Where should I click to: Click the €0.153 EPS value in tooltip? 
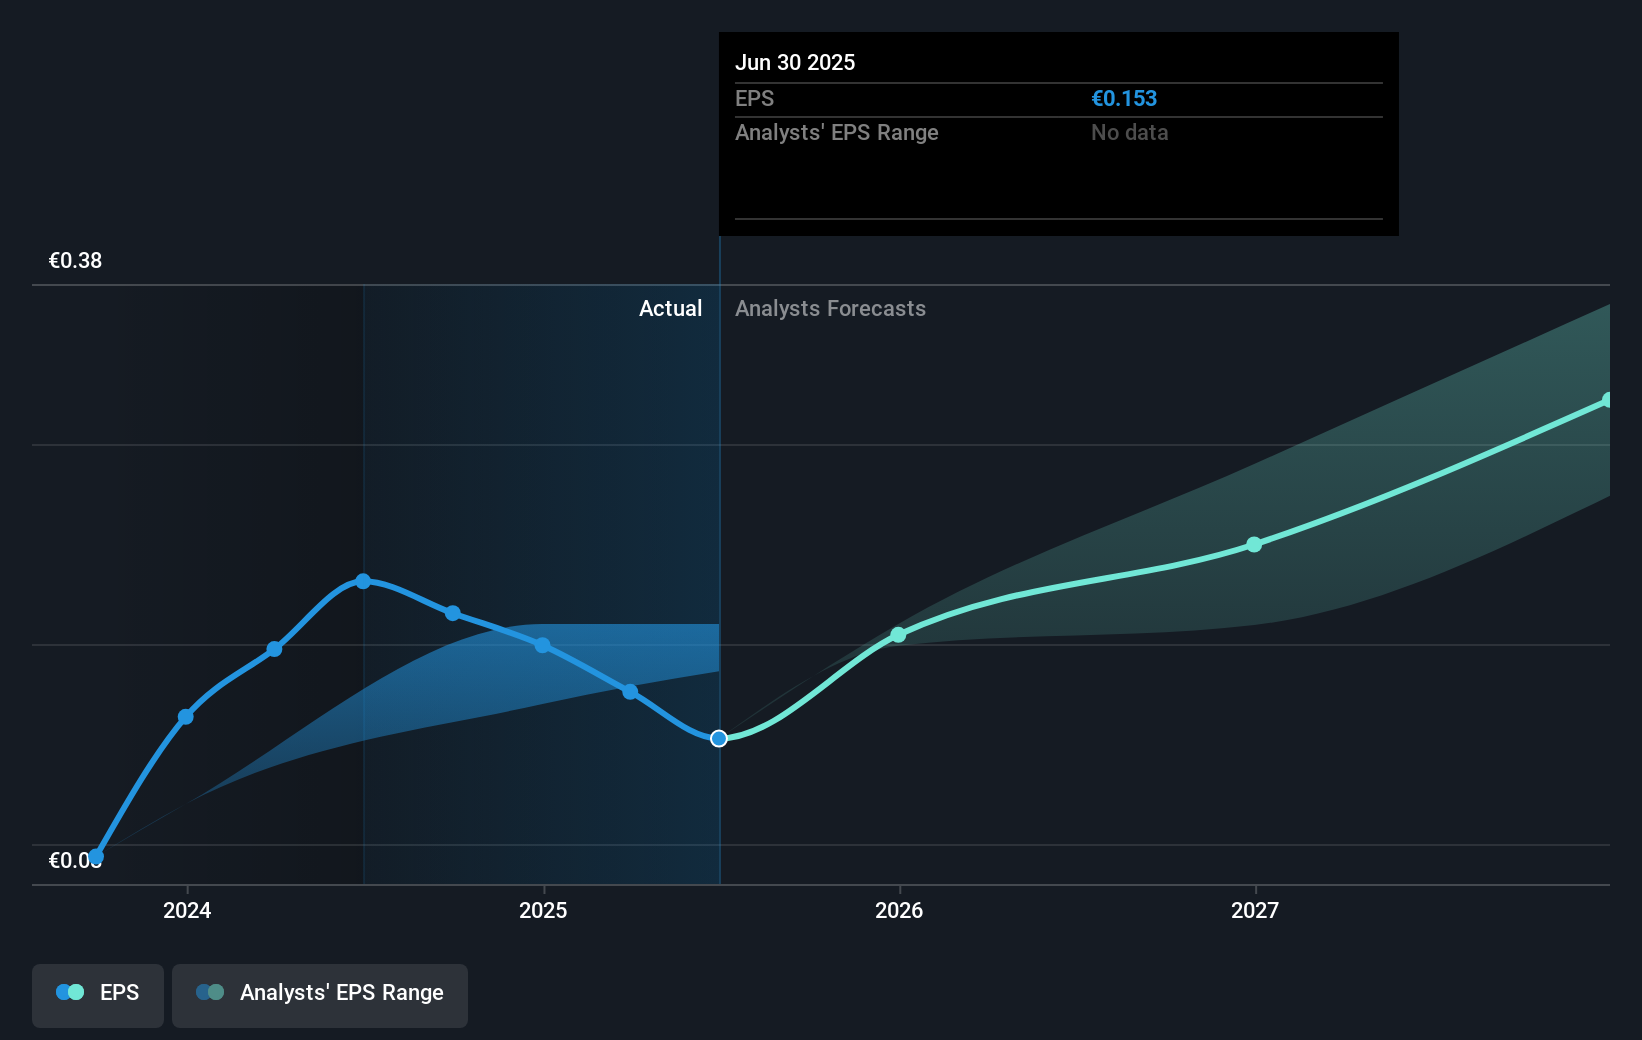pos(1124,98)
